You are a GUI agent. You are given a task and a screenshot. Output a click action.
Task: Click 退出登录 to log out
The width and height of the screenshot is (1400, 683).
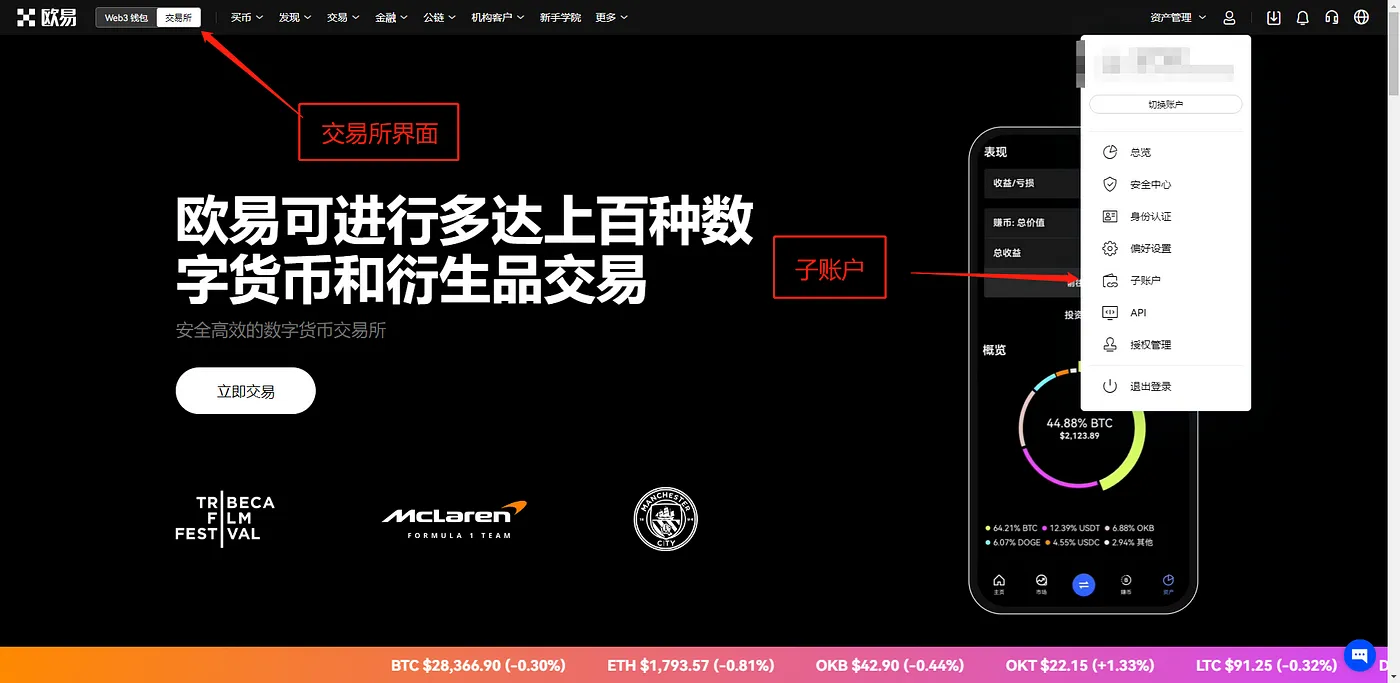point(1165,386)
